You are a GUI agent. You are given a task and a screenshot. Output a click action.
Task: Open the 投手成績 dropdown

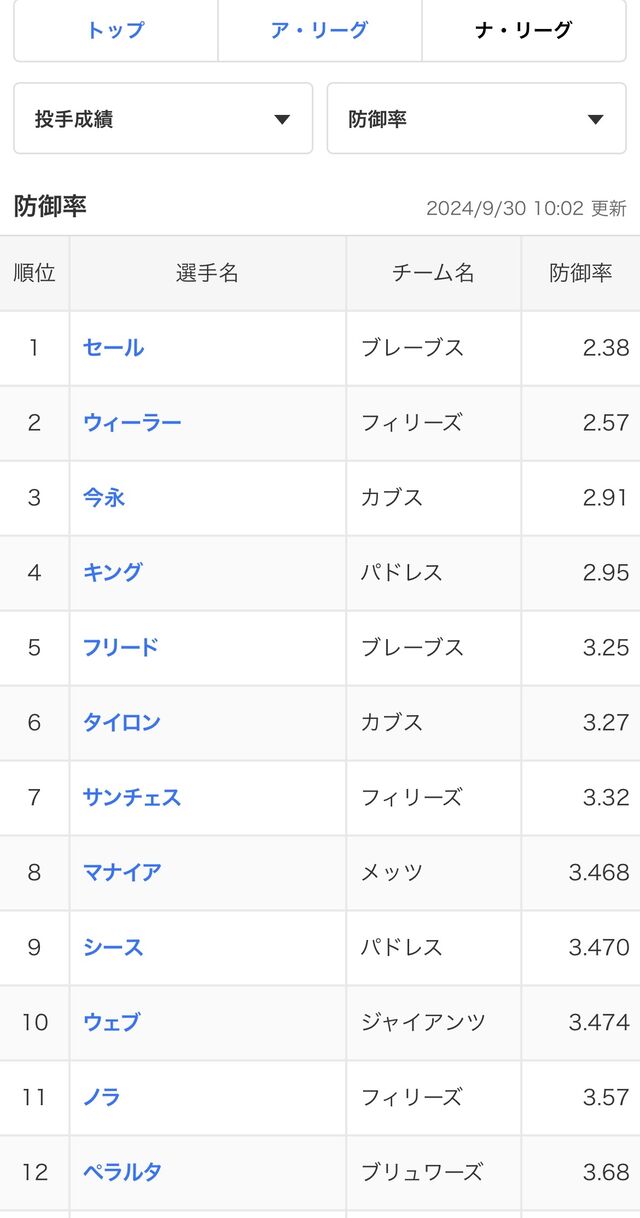pos(163,119)
